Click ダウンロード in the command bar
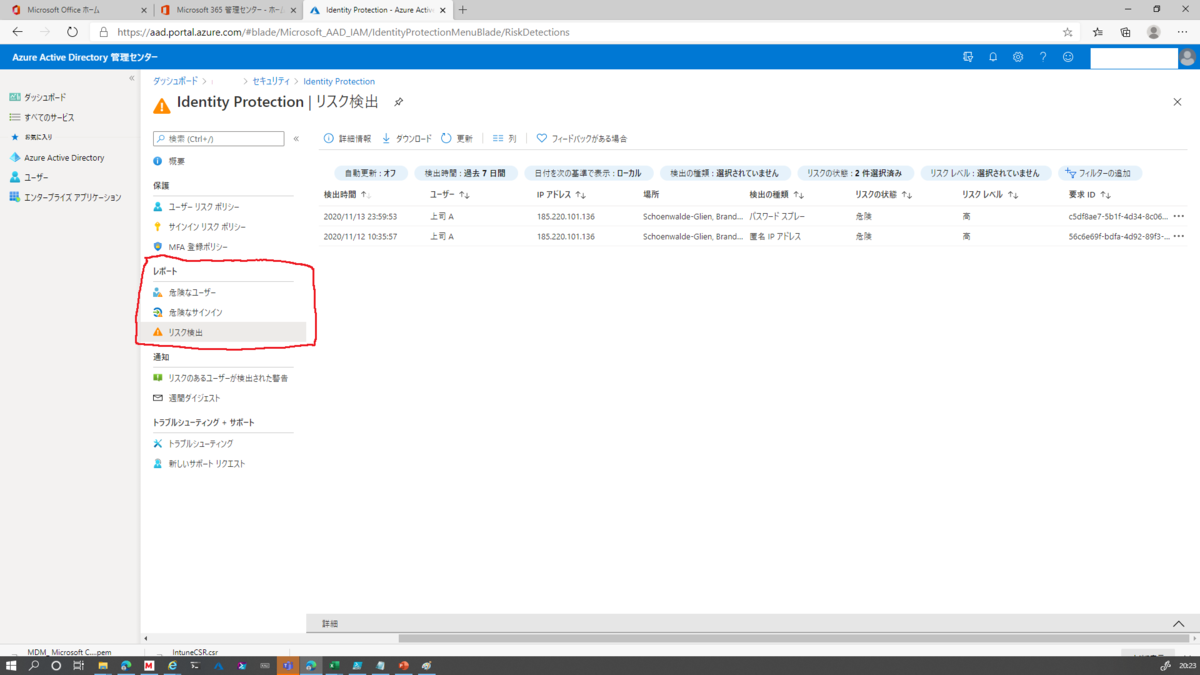Image resolution: width=1200 pixels, height=675 pixels. pos(406,139)
